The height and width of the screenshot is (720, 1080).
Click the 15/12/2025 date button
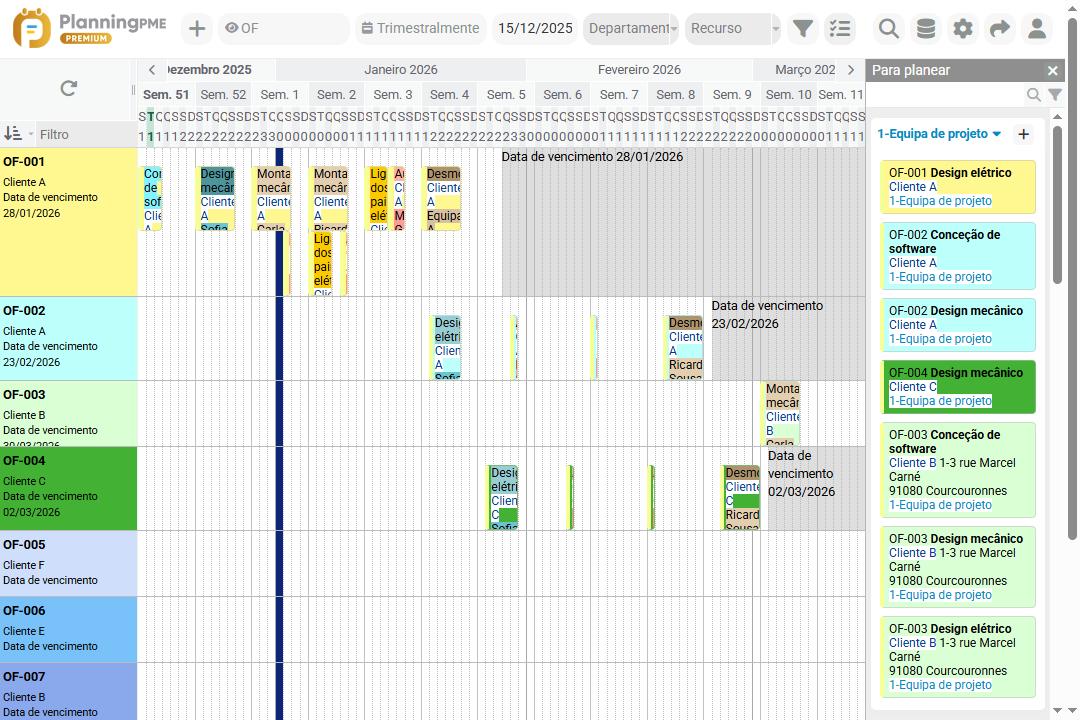534,28
